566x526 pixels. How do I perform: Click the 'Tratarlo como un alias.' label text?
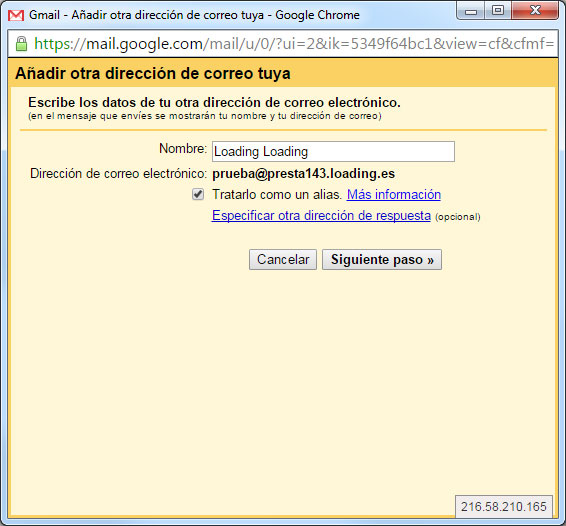277,195
